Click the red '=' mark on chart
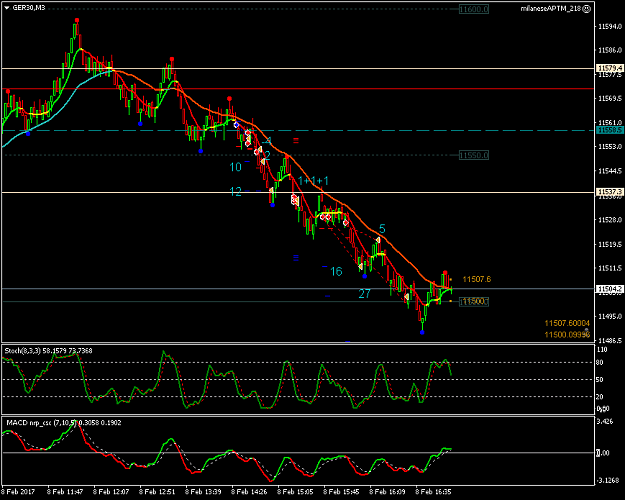The width and height of the screenshot is (625, 500). 296,140
